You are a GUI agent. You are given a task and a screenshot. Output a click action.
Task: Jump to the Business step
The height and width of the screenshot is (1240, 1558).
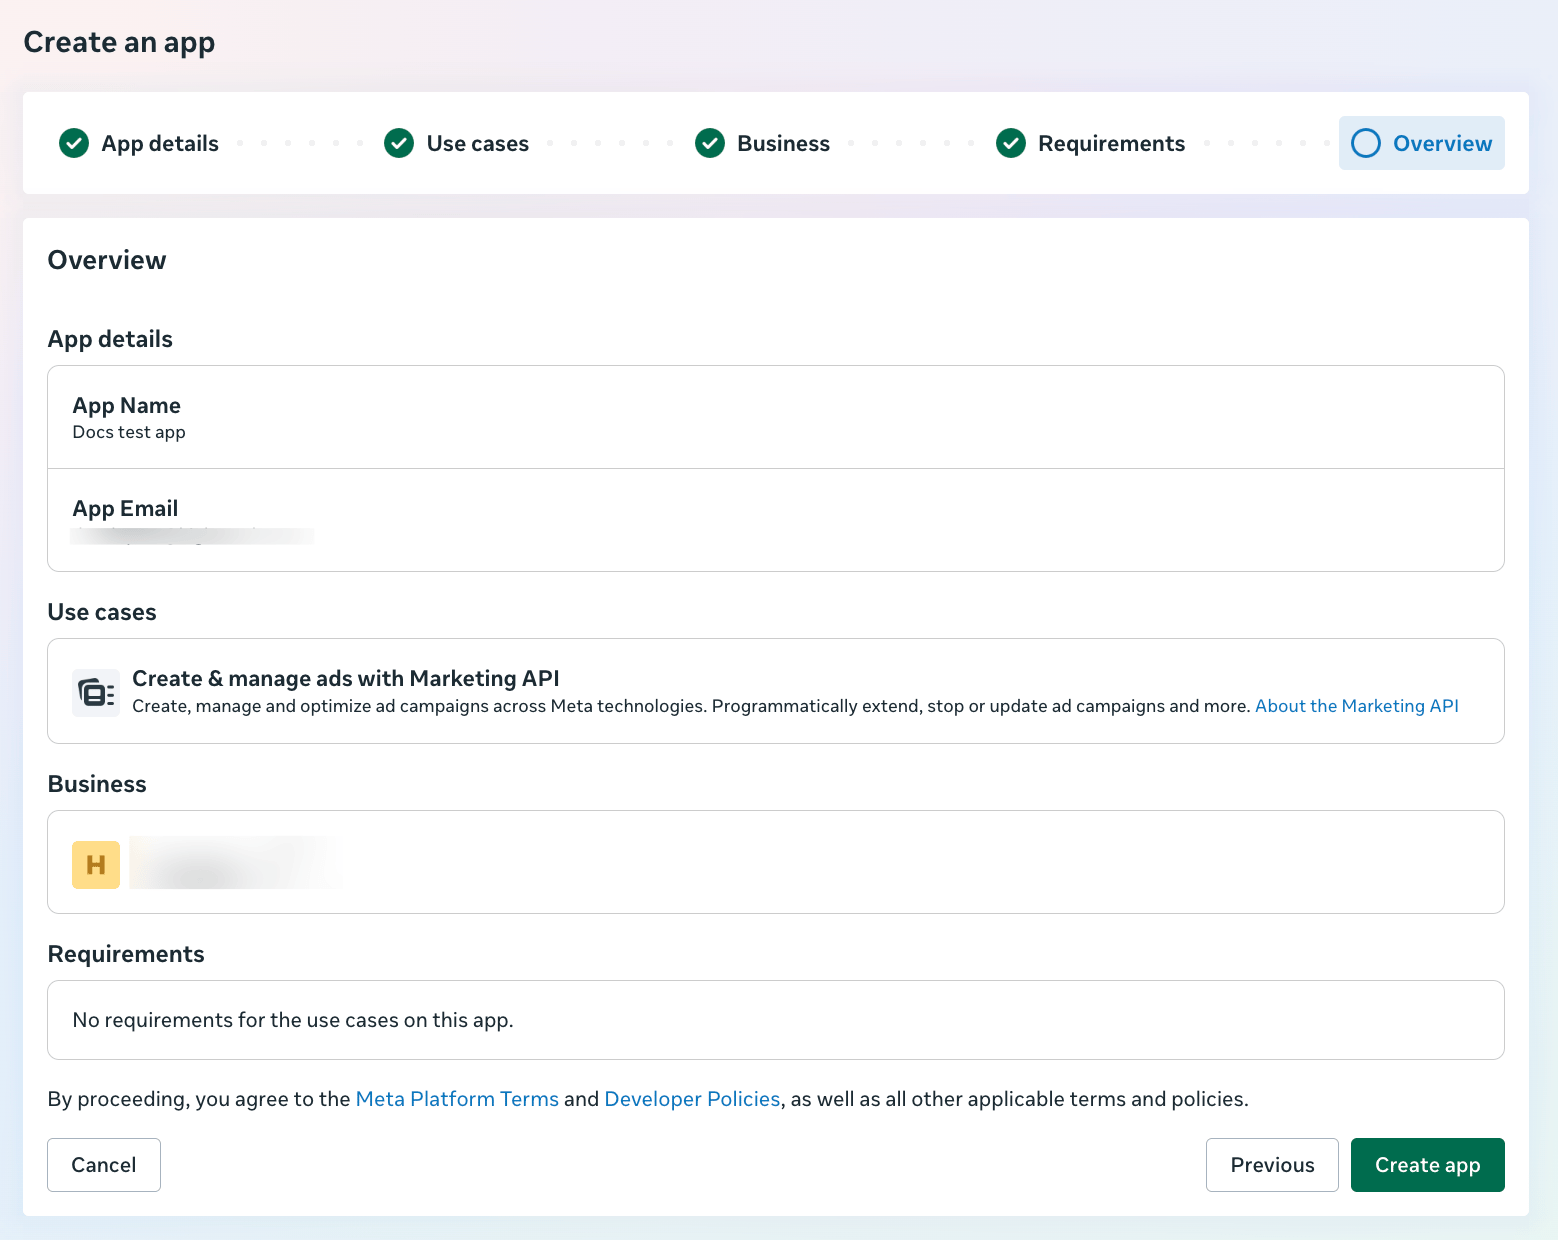click(784, 143)
